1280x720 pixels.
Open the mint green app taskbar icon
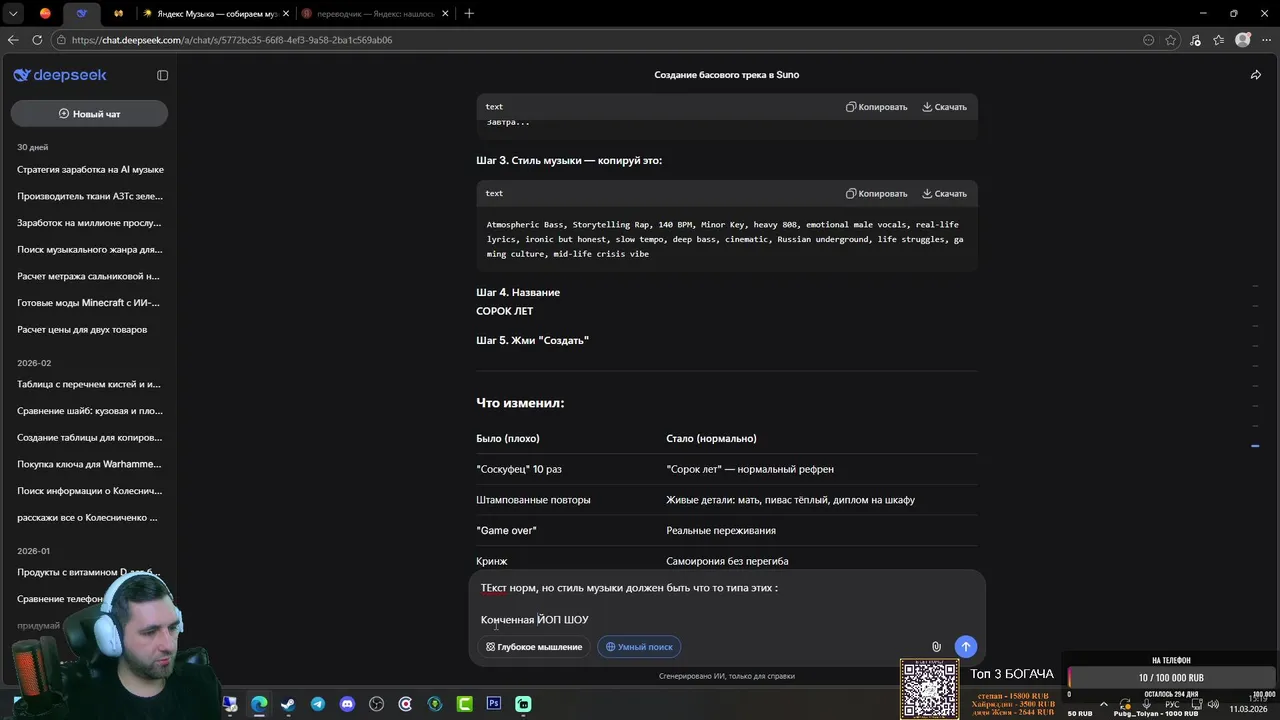523,704
